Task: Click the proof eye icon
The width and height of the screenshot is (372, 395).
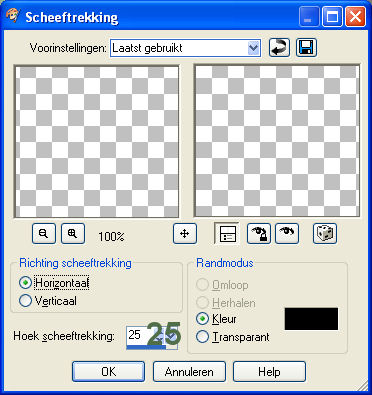Action: click(x=287, y=233)
